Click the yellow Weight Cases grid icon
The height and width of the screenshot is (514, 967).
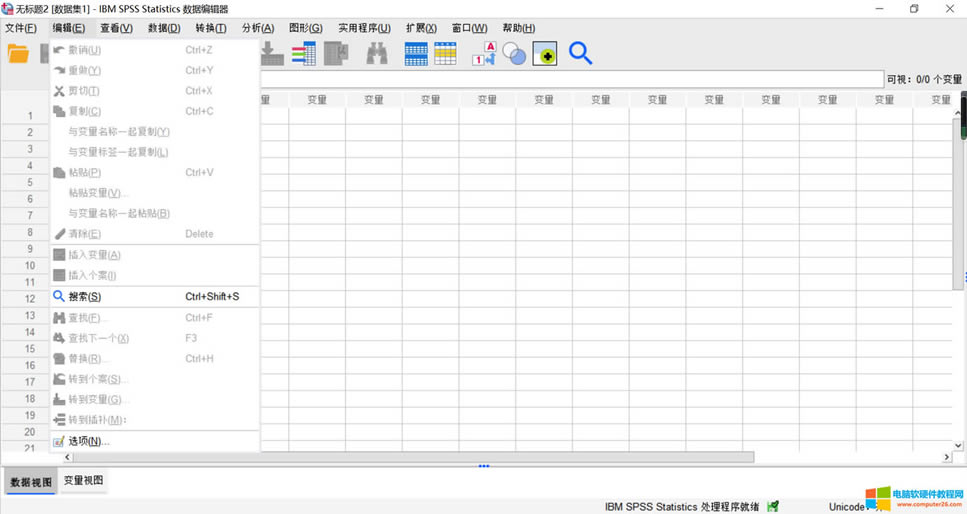click(446, 54)
